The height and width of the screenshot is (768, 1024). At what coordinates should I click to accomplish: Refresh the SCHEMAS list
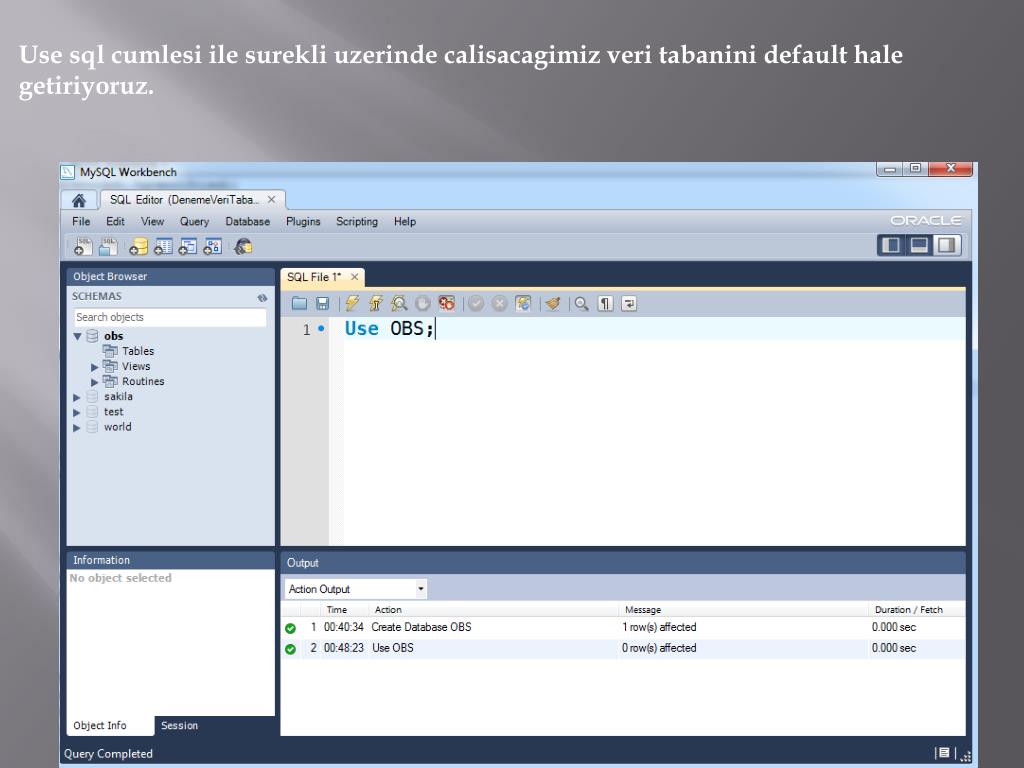point(263,297)
